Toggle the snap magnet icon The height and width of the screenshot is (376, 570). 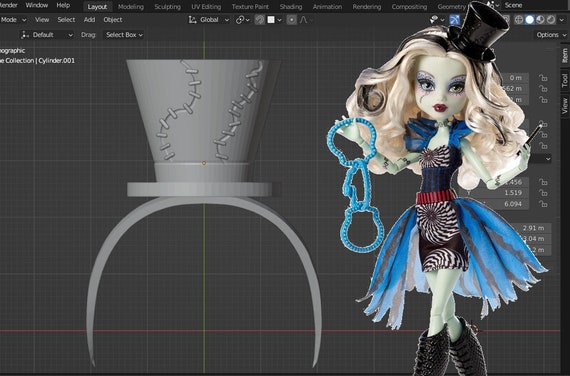click(x=259, y=20)
